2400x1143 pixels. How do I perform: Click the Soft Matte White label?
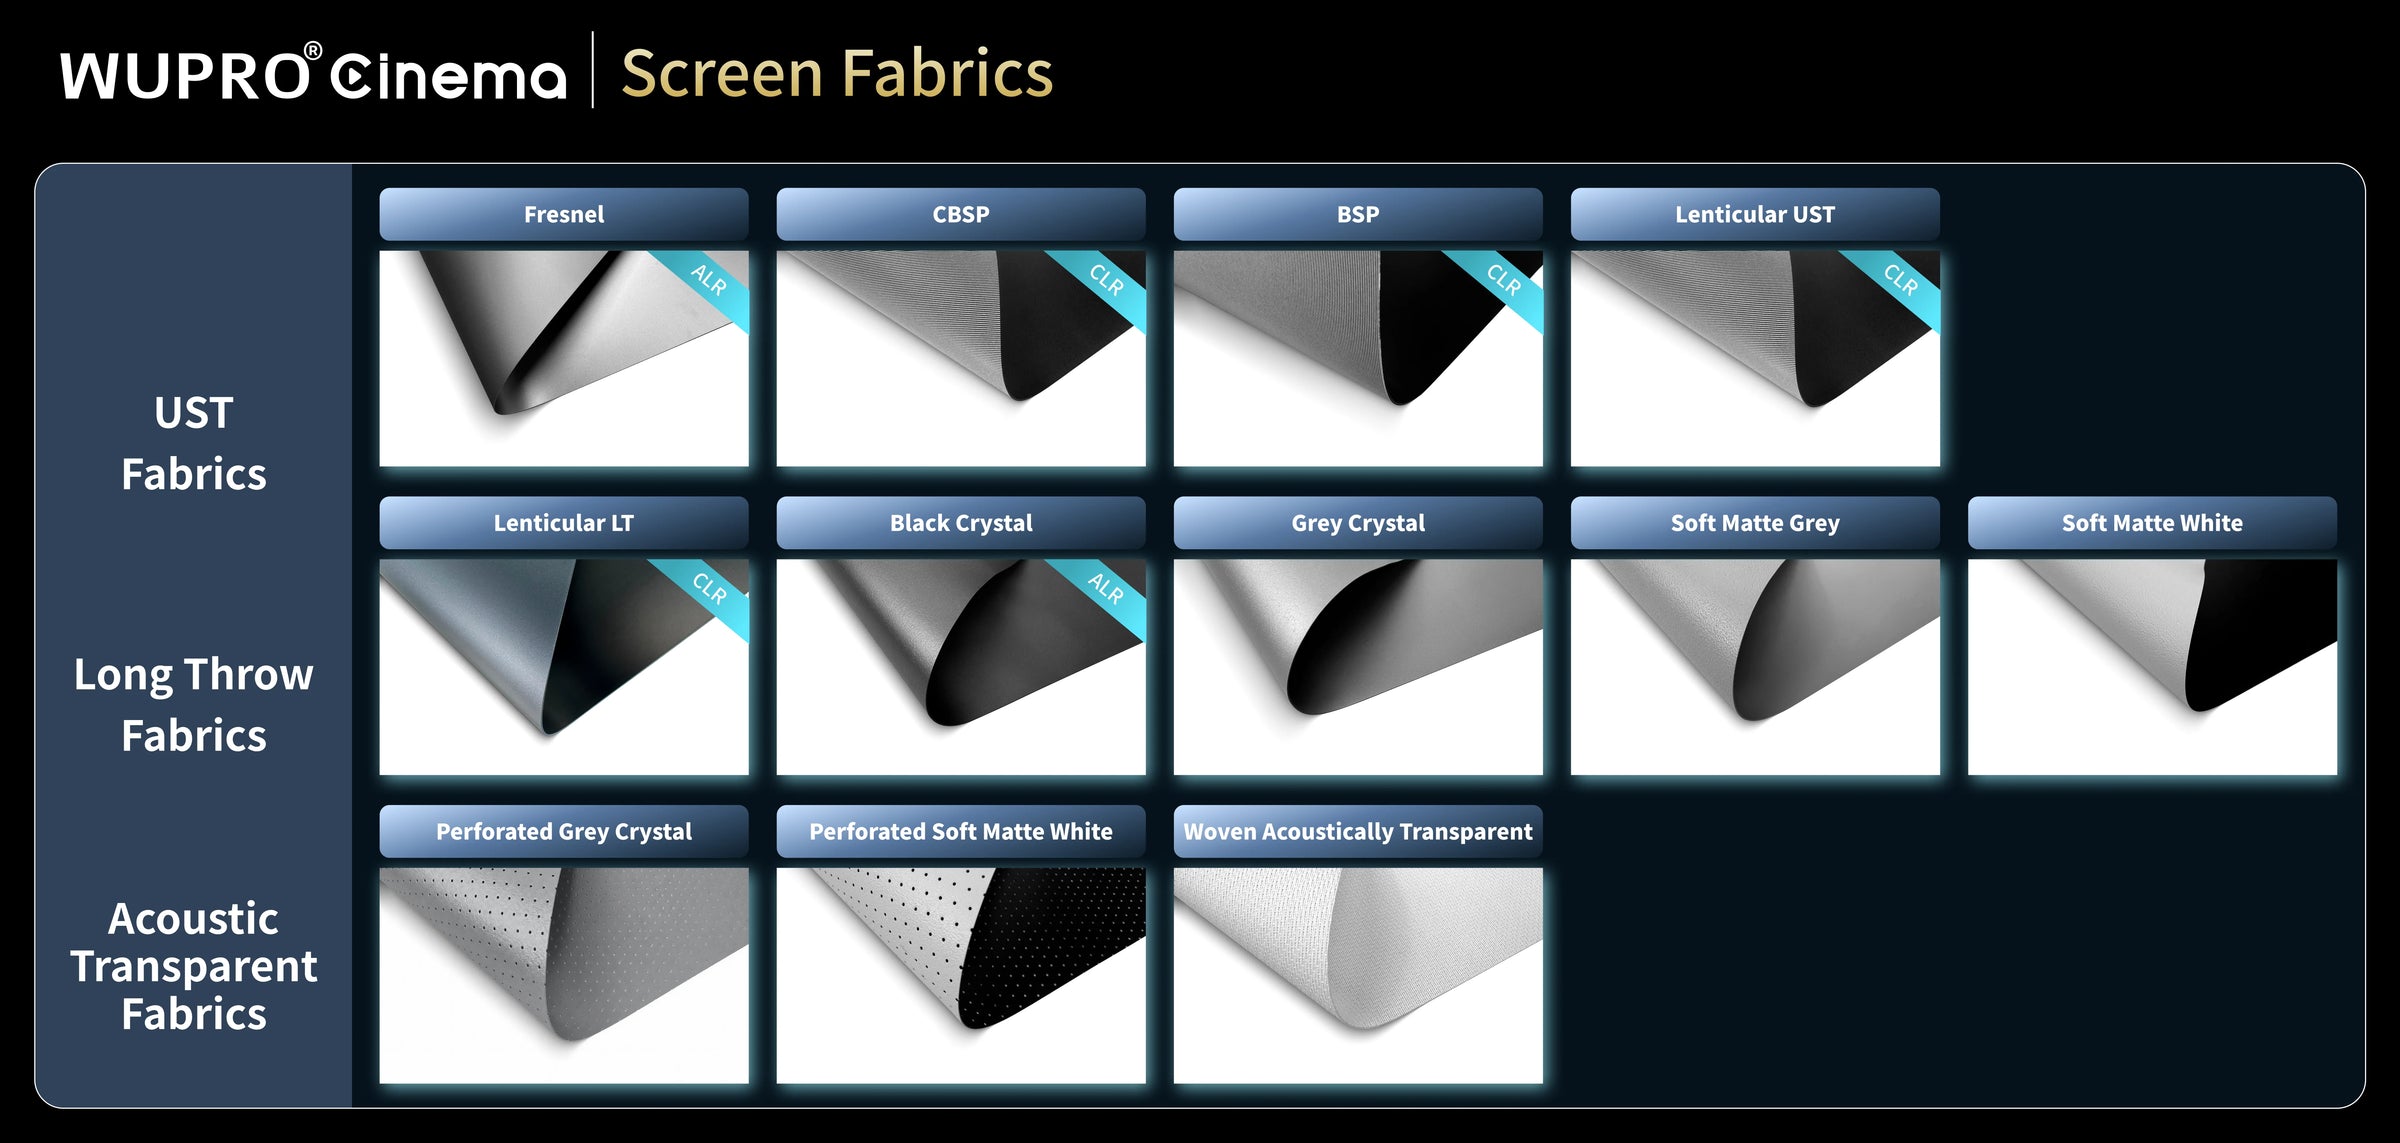click(2152, 523)
